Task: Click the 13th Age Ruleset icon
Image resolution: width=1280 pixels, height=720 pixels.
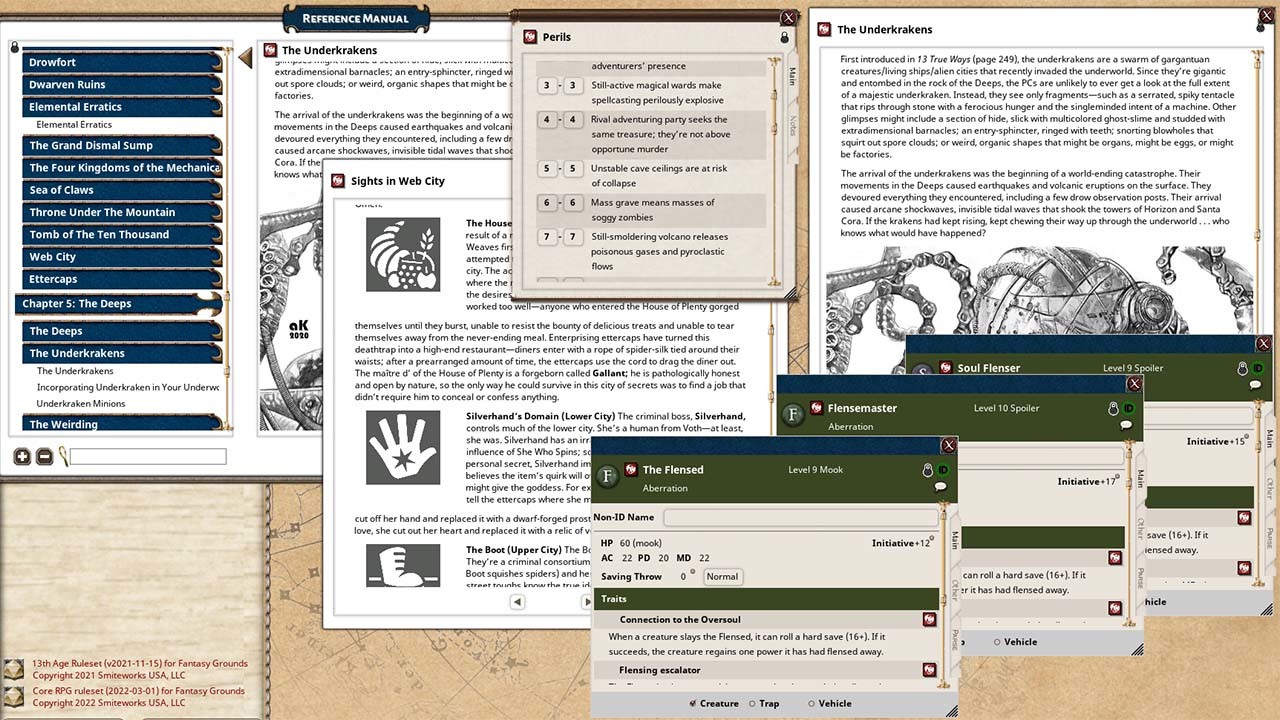Action: coord(14,670)
